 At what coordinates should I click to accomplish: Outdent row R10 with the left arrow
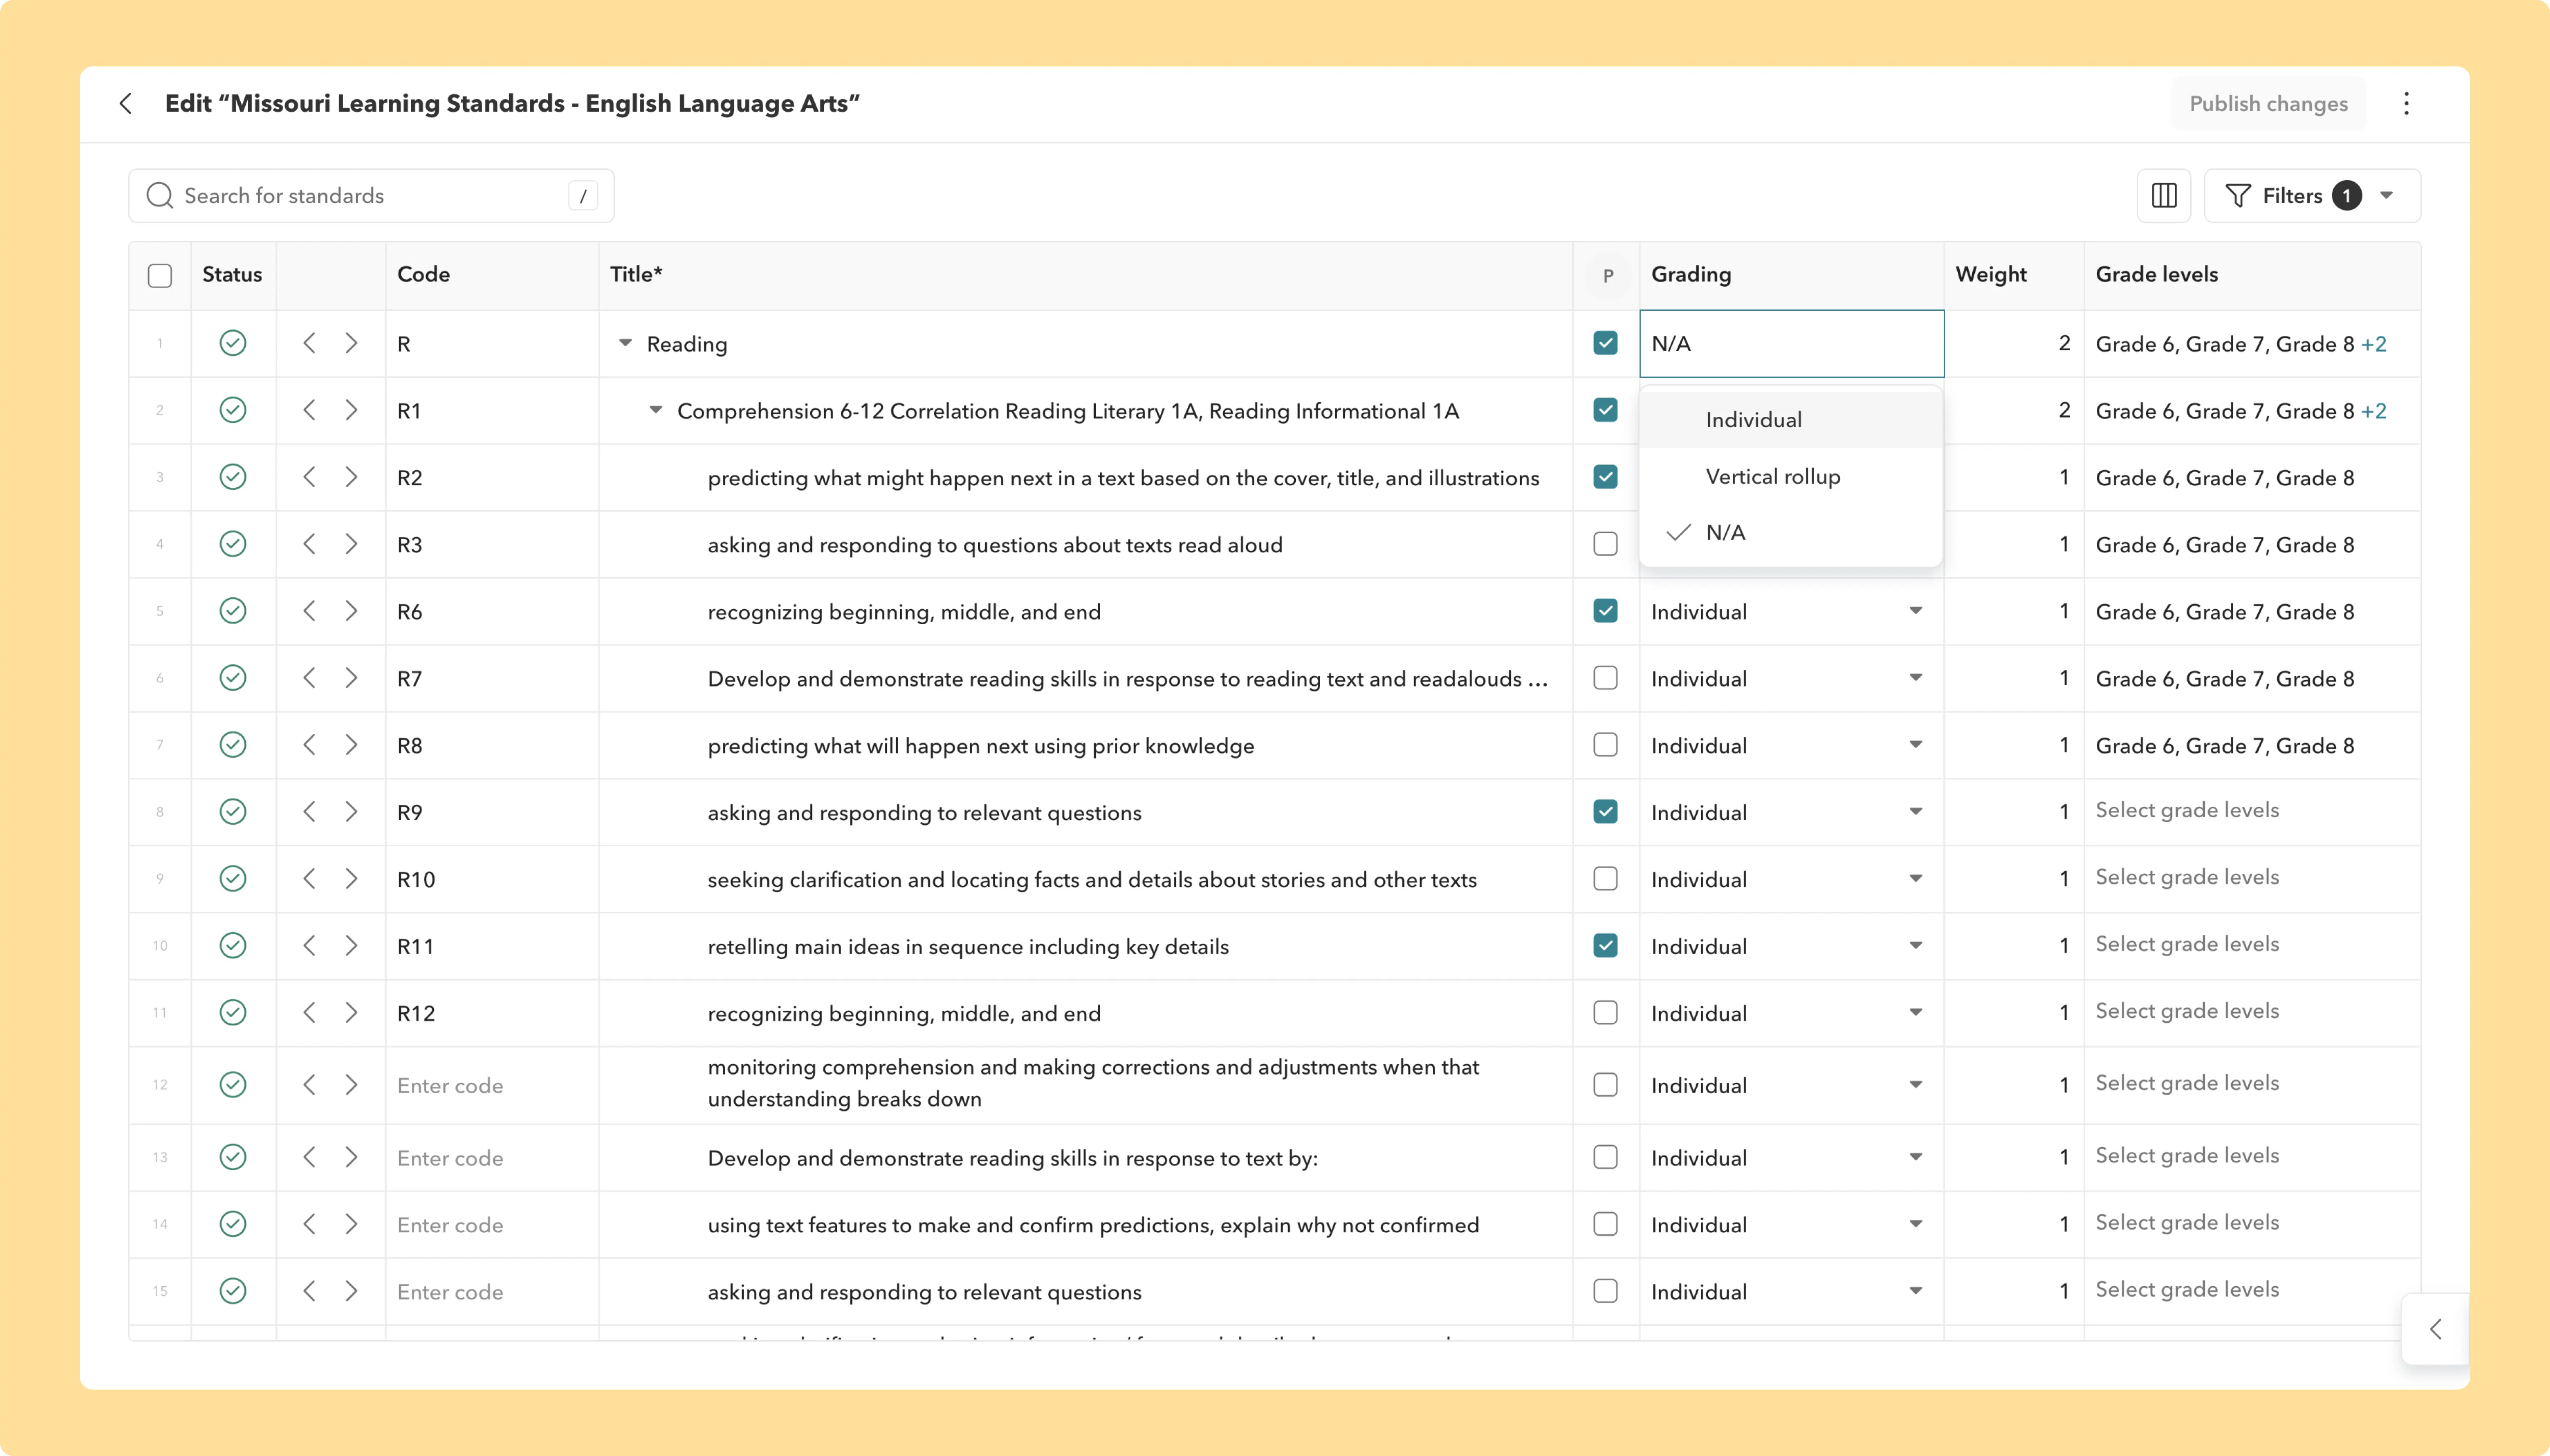point(310,879)
